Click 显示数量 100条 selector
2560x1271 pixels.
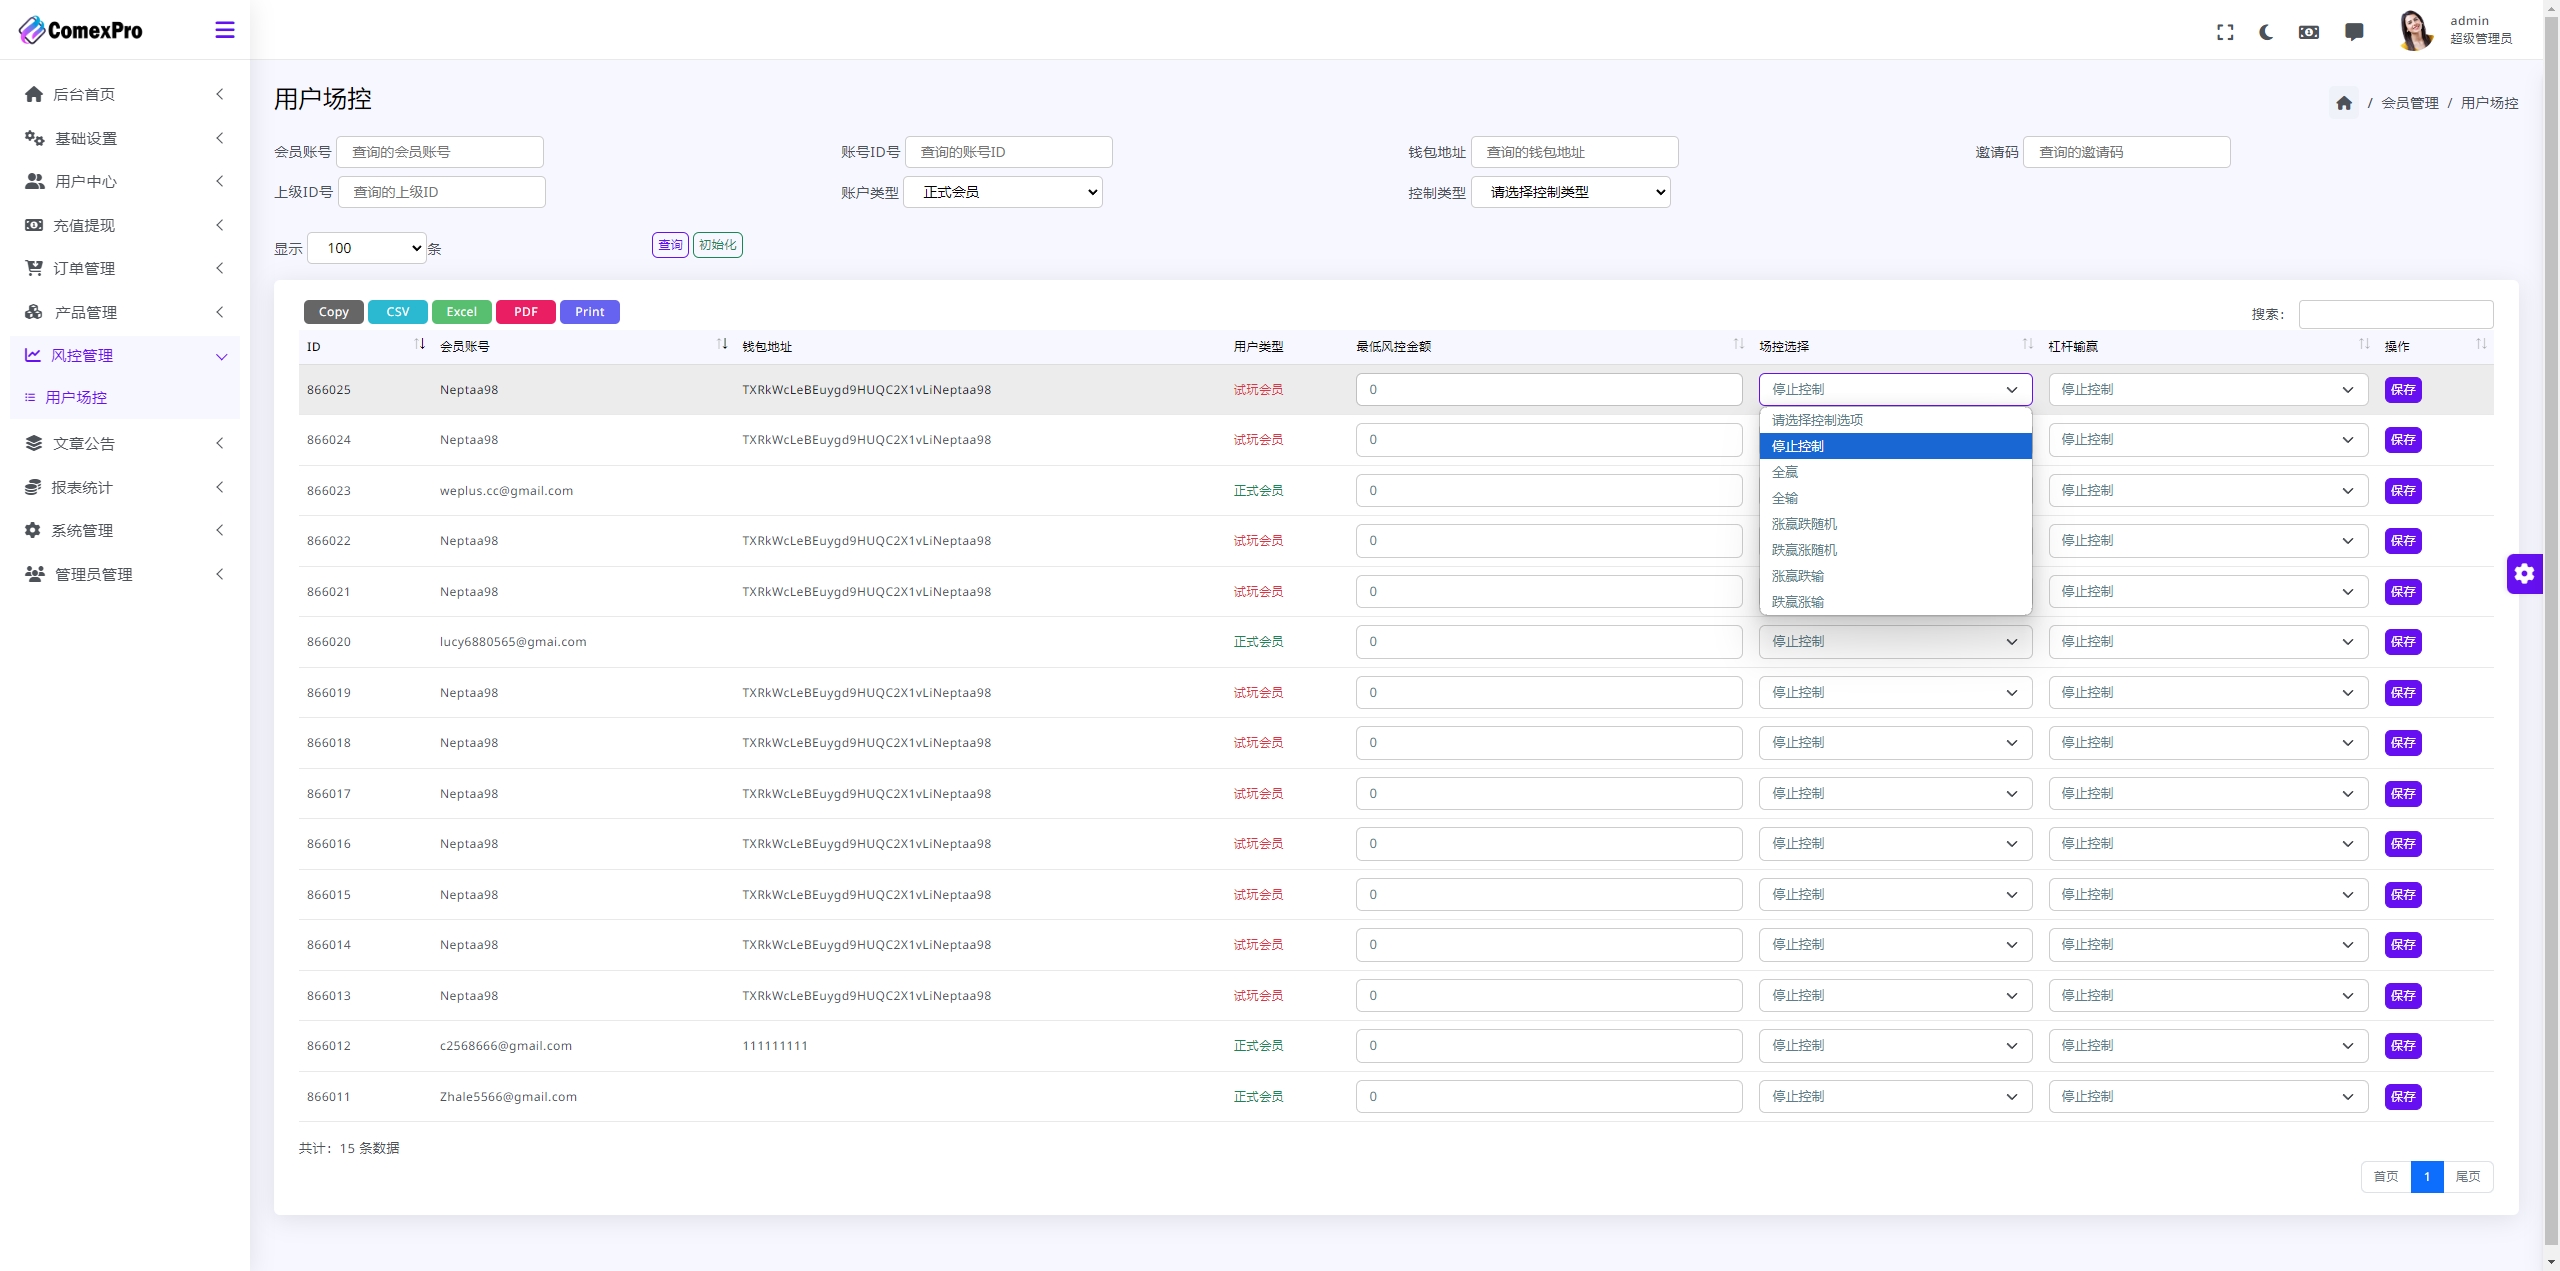(x=367, y=248)
